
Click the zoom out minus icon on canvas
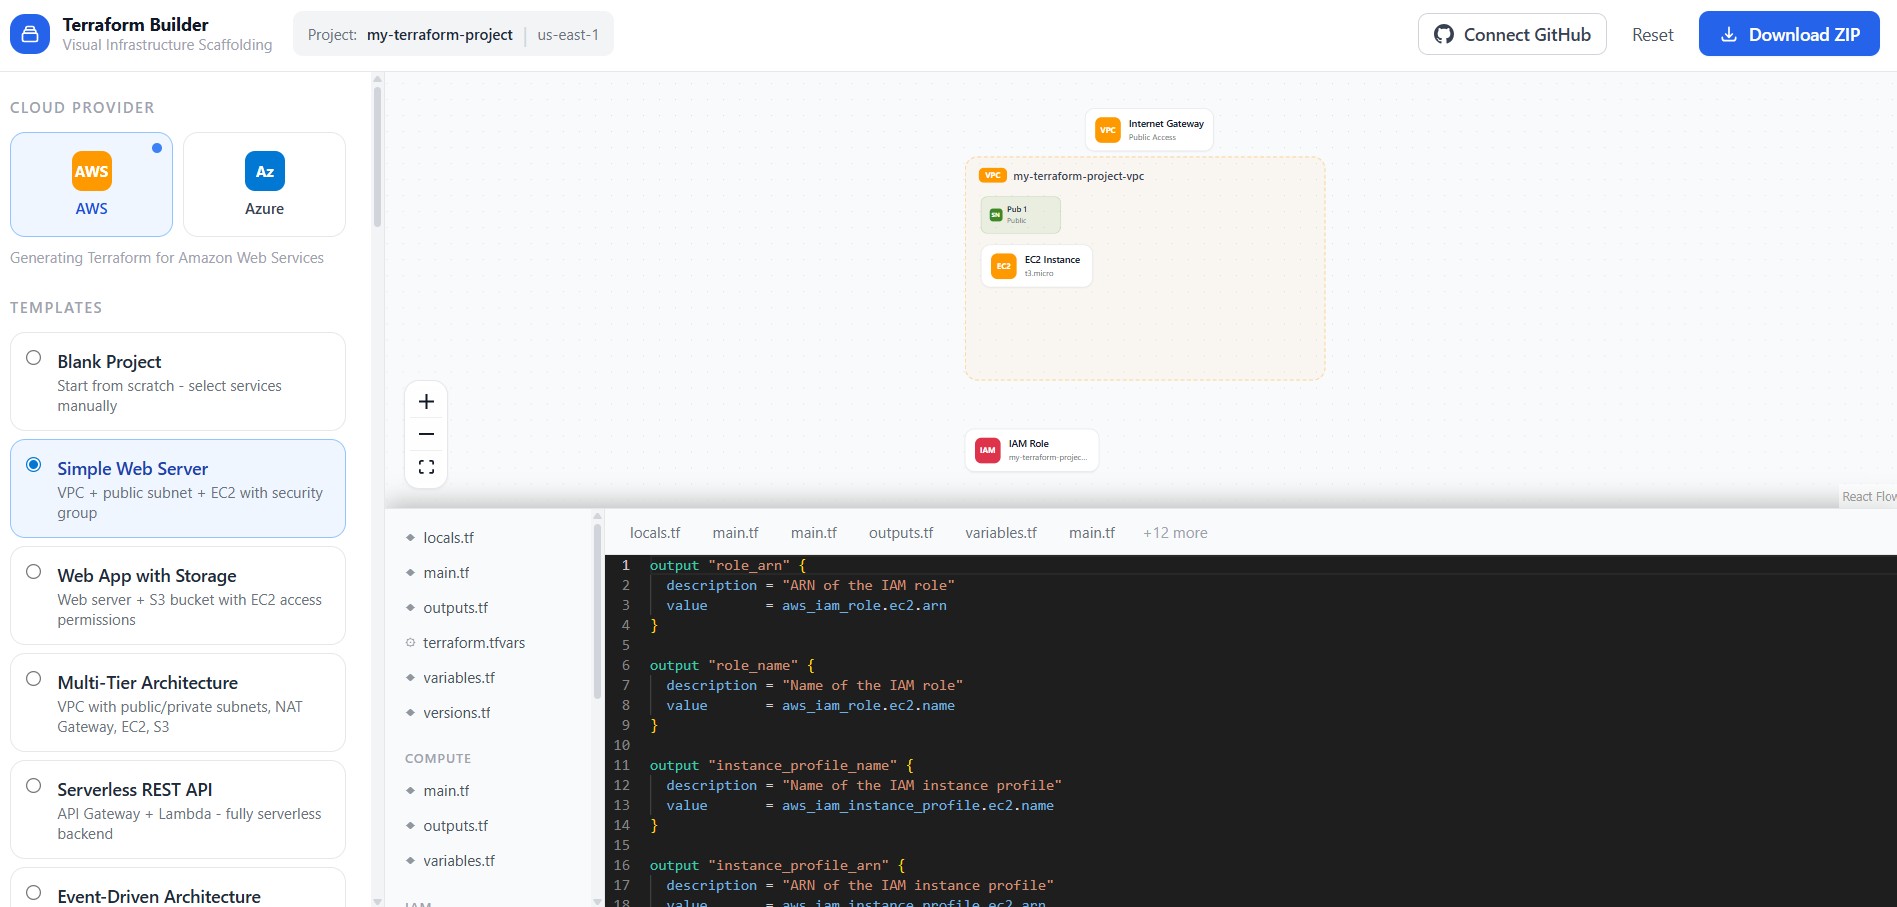coord(426,434)
